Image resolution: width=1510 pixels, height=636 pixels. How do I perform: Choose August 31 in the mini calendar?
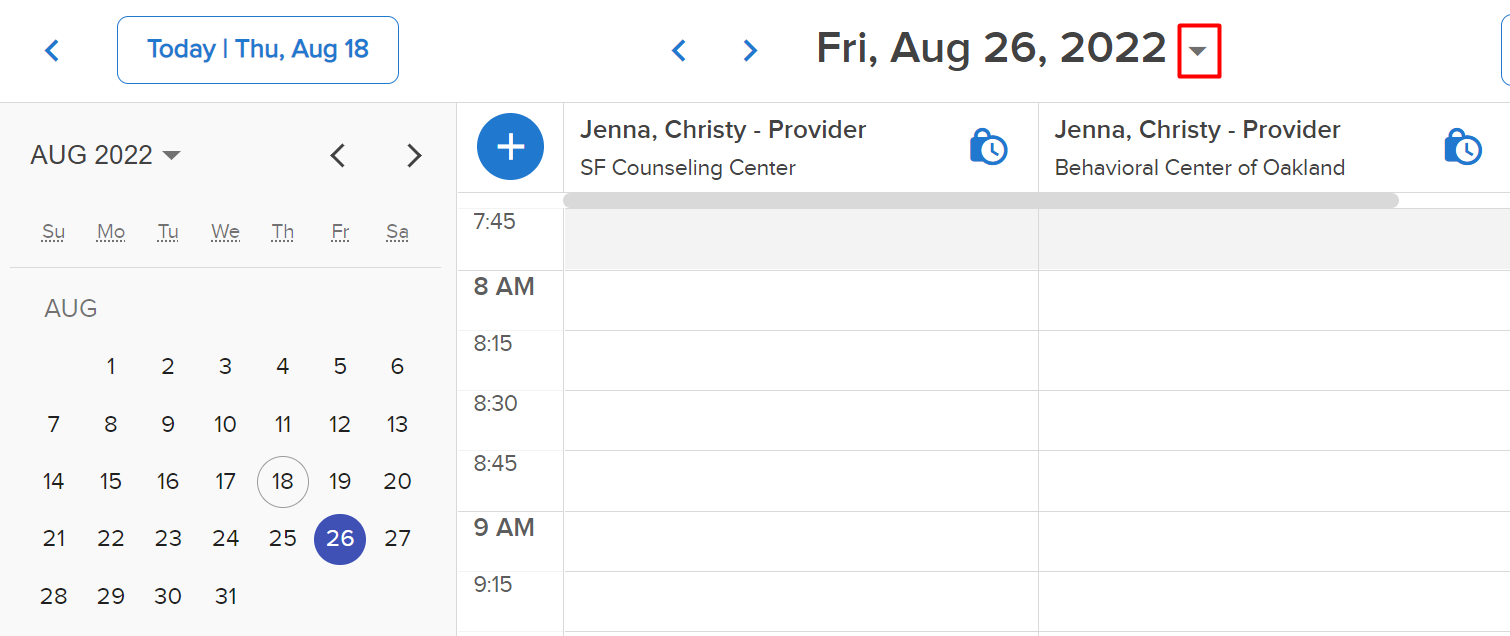point(226,596)
